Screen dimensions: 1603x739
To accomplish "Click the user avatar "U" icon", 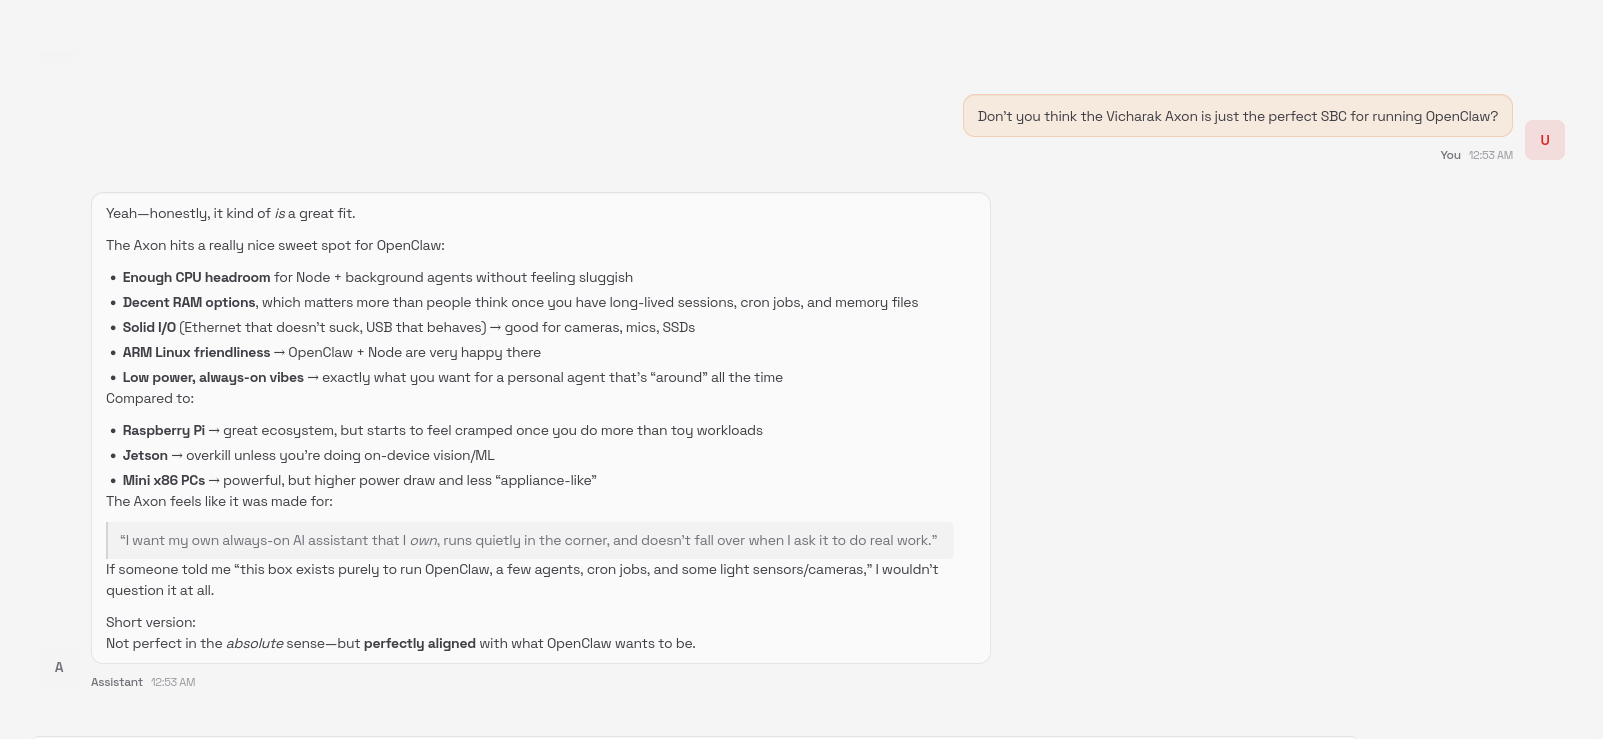I will (1544, 140).
